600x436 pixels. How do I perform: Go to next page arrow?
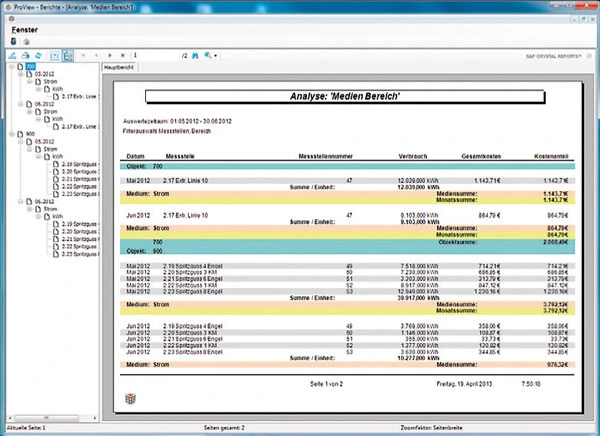[109, 57]
